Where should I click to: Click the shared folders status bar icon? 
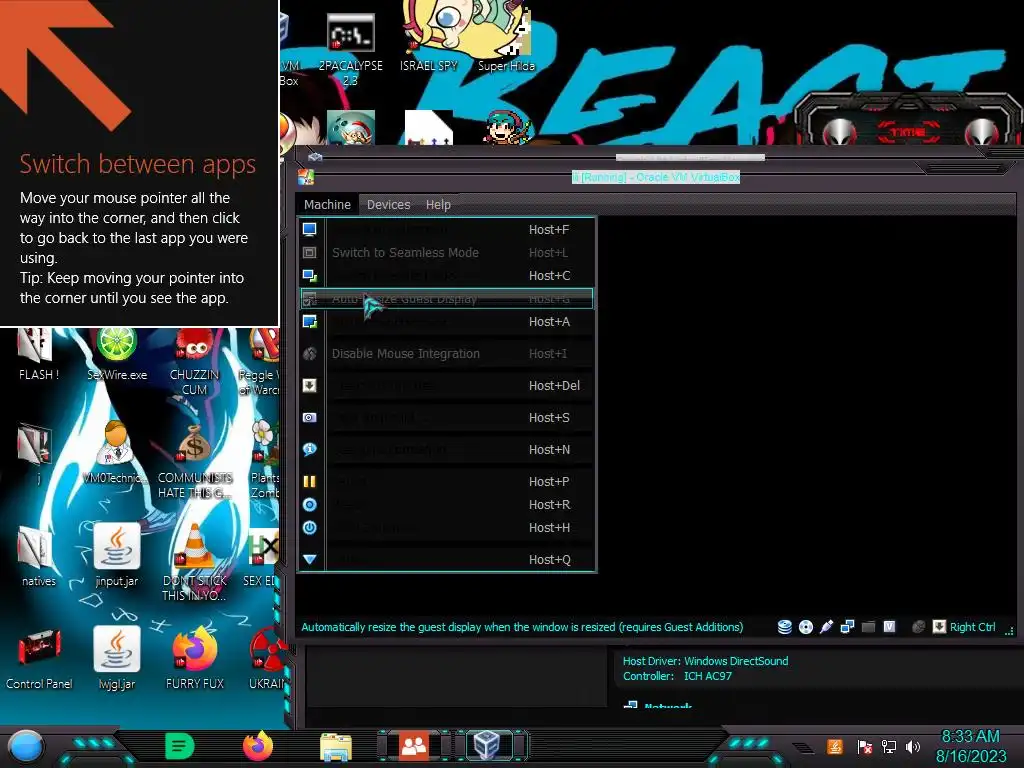tap(868, 627)
